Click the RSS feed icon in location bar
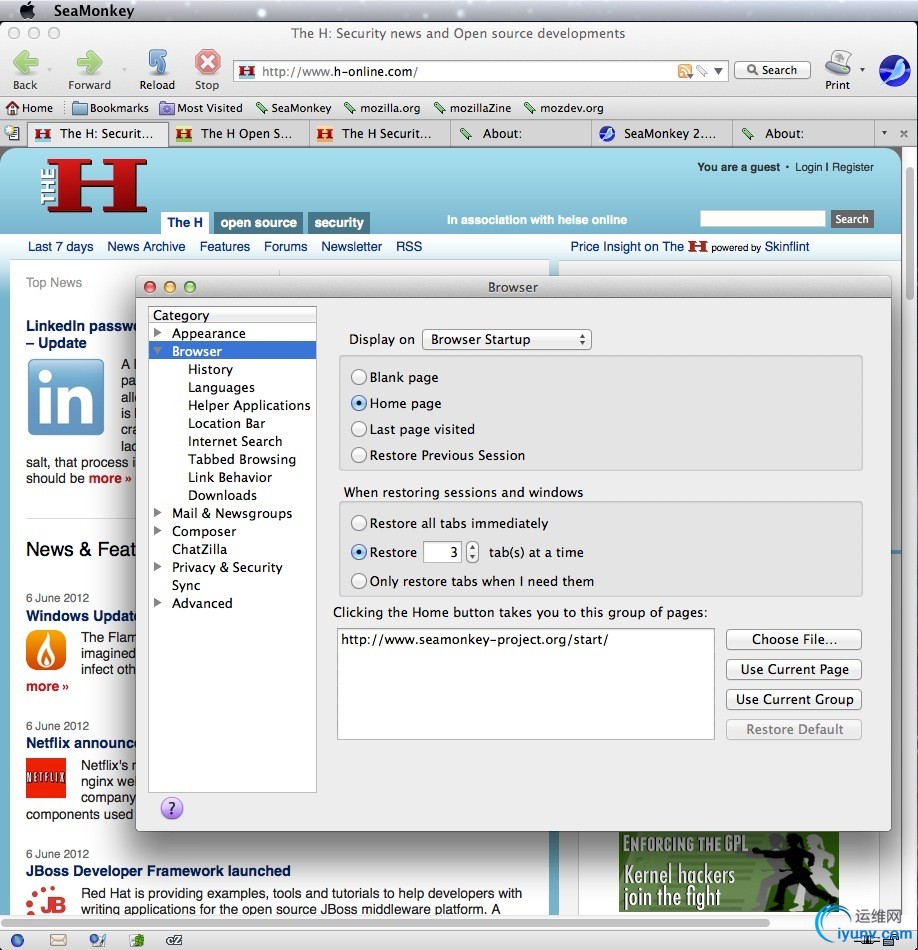Image resolution: width=918 pixels, height=950 pixels. click(x=685, y=71)
